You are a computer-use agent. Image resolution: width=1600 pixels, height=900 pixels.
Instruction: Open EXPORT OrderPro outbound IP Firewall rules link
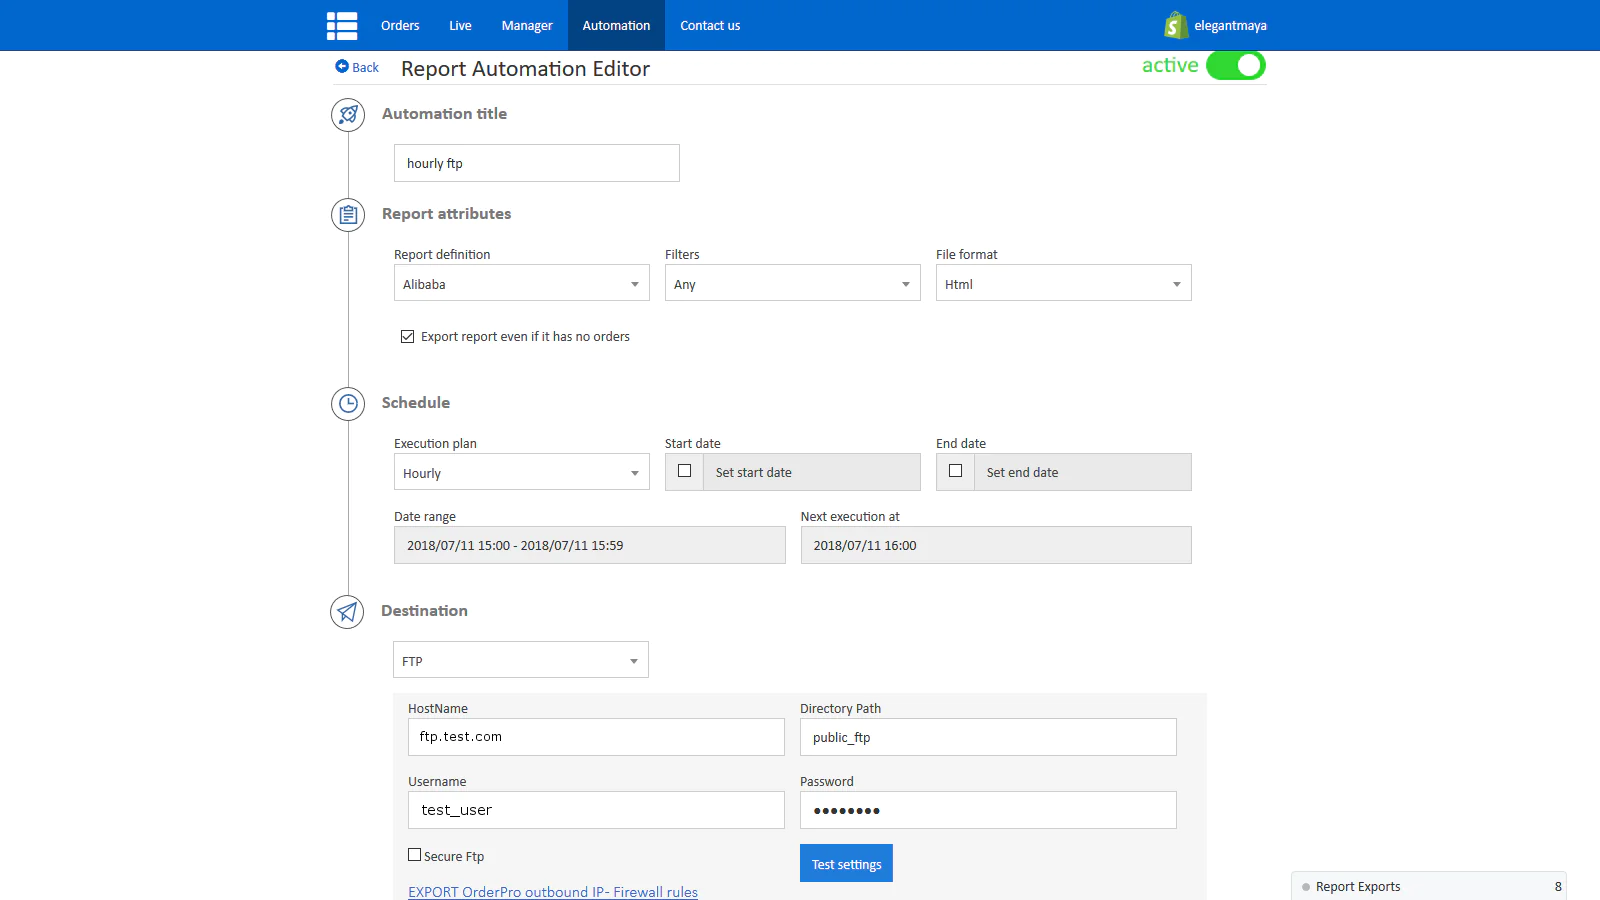point(553,892)
